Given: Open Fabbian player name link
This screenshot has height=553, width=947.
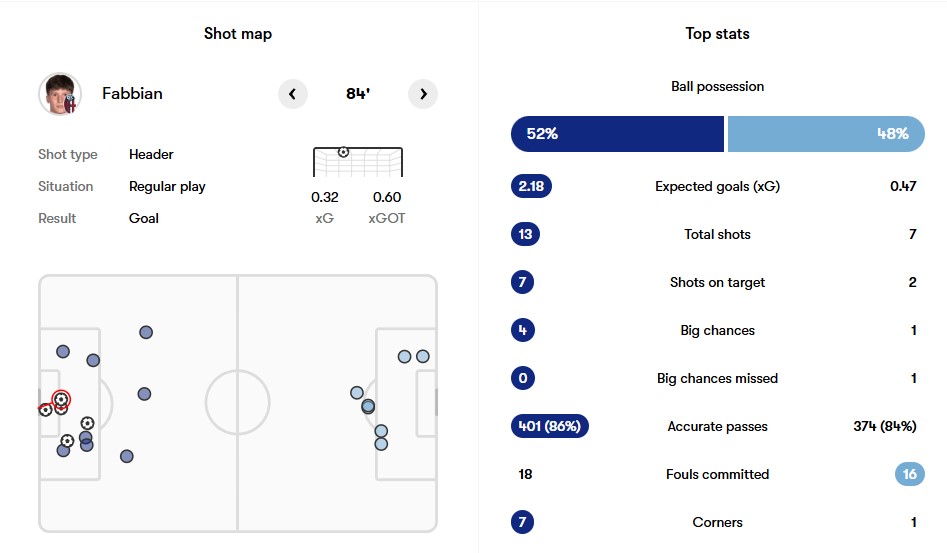Looking at the screenshot, I should pyautogui.click(x=132, y=94).
